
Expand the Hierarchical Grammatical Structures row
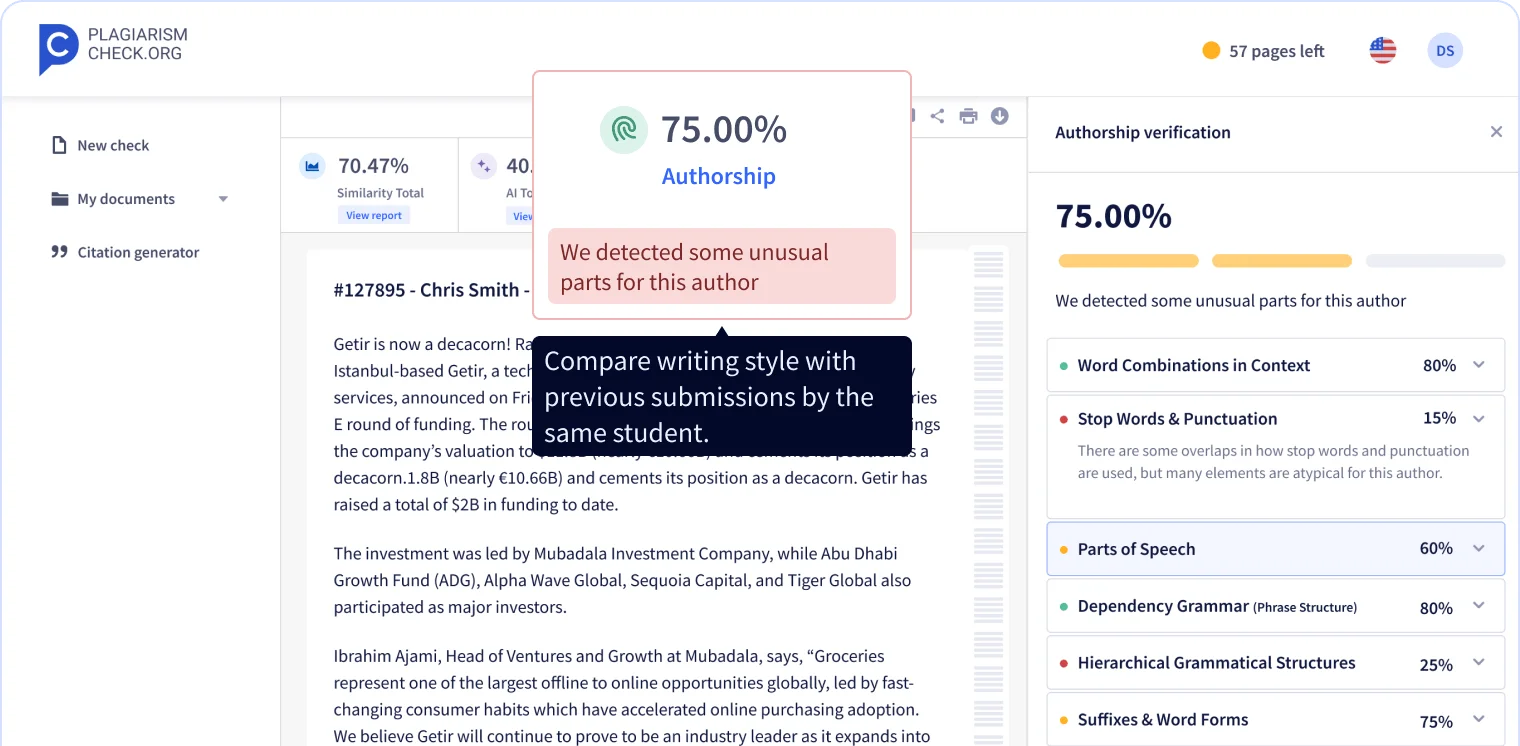(x=1479, y=662)
